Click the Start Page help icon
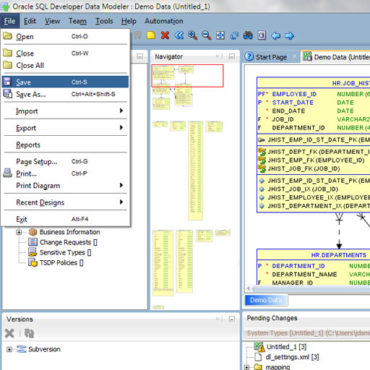370x370 pixels. 249,57
